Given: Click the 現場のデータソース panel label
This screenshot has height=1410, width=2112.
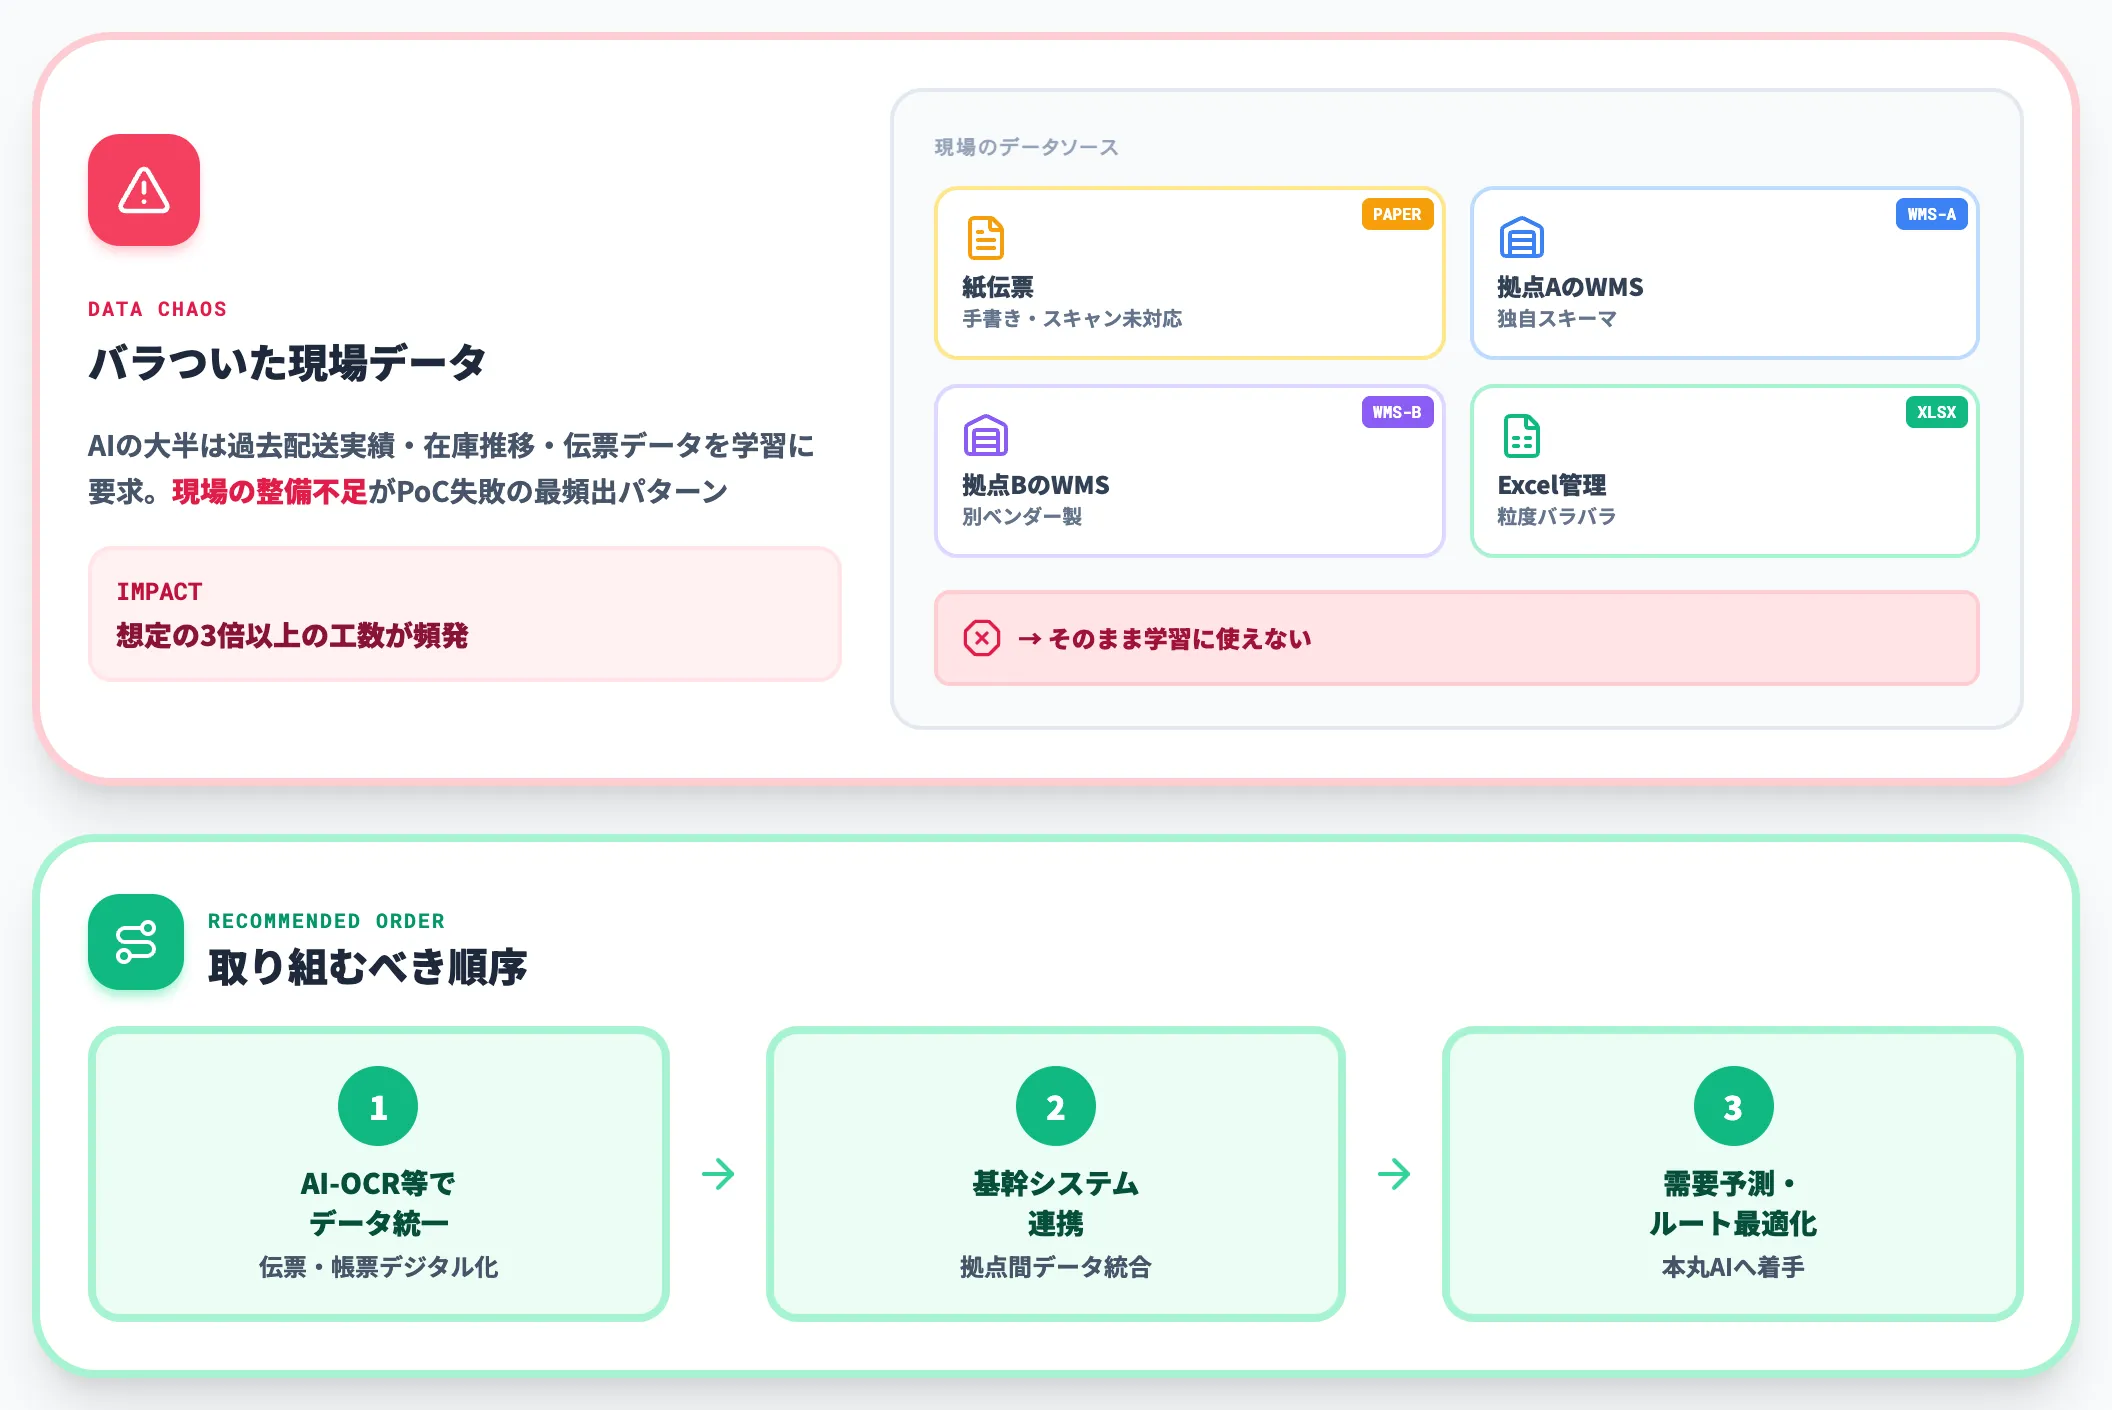Looking at the screenshot, I should pos(1026,147).
